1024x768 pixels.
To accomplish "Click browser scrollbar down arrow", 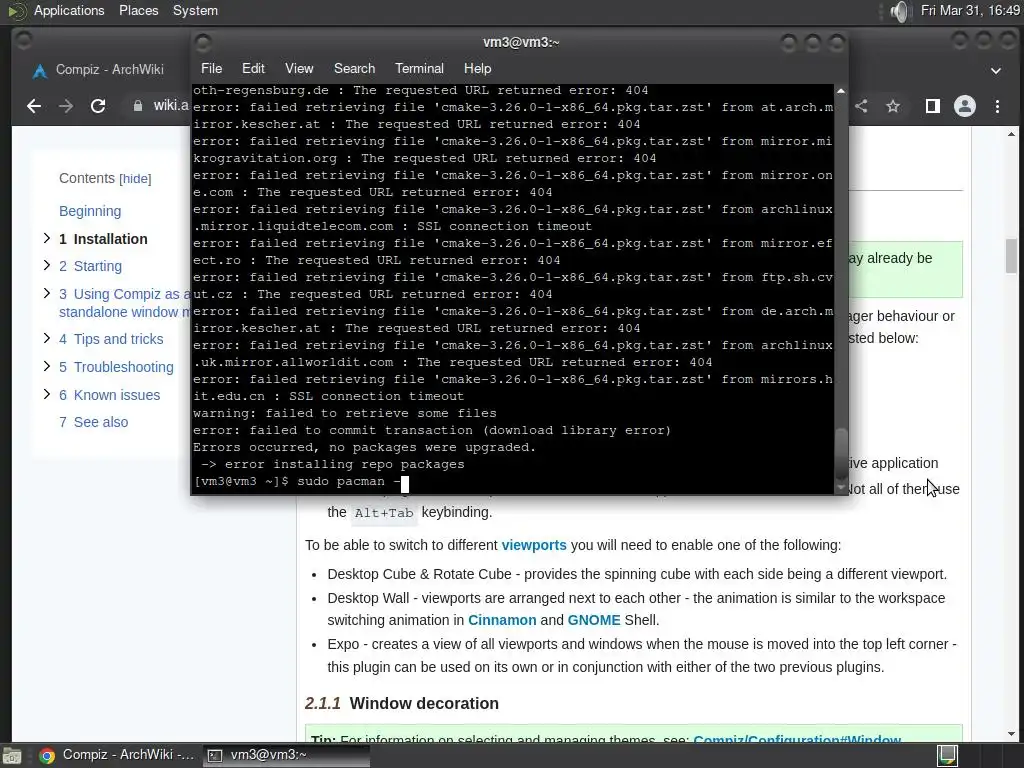I will [1012, 733].
